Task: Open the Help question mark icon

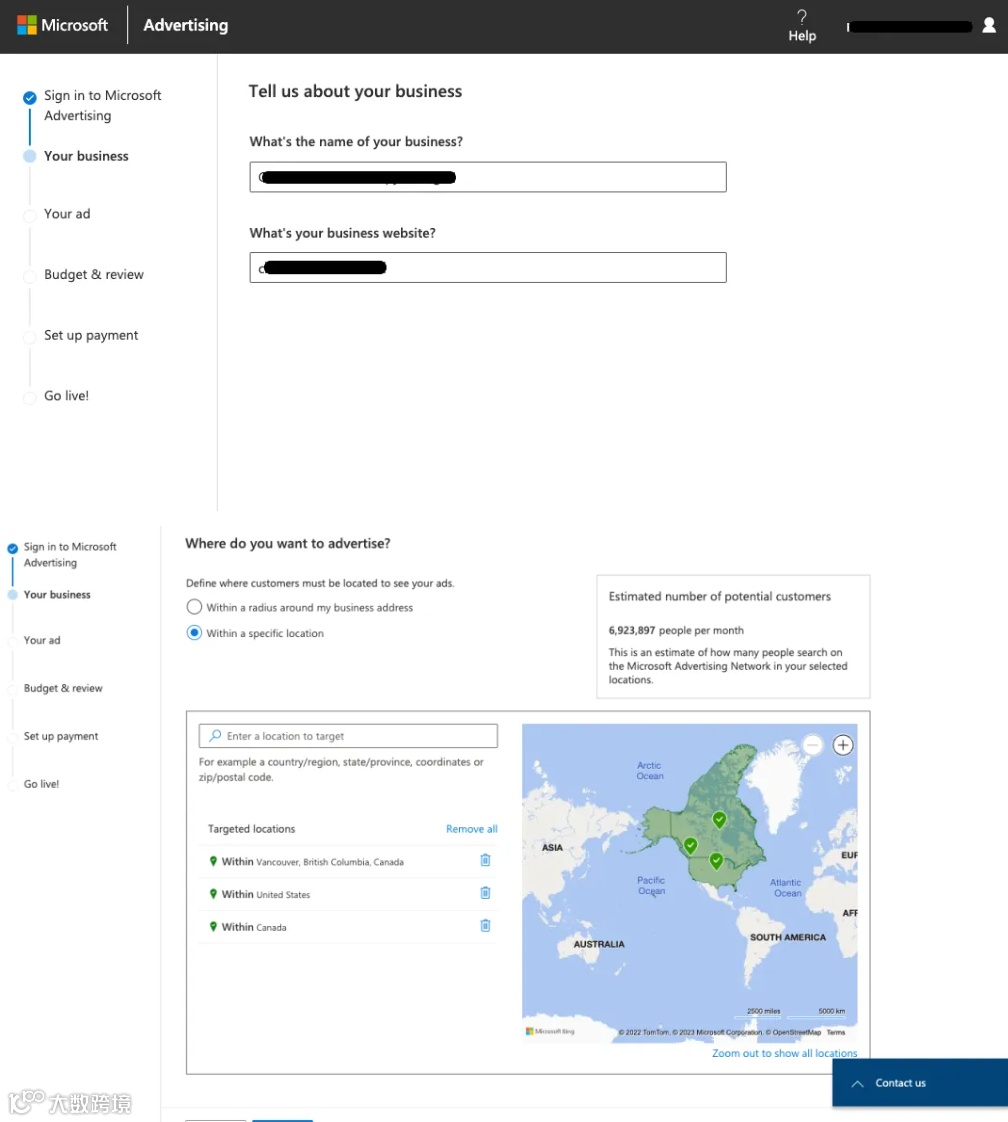Action: coord(802,16)
